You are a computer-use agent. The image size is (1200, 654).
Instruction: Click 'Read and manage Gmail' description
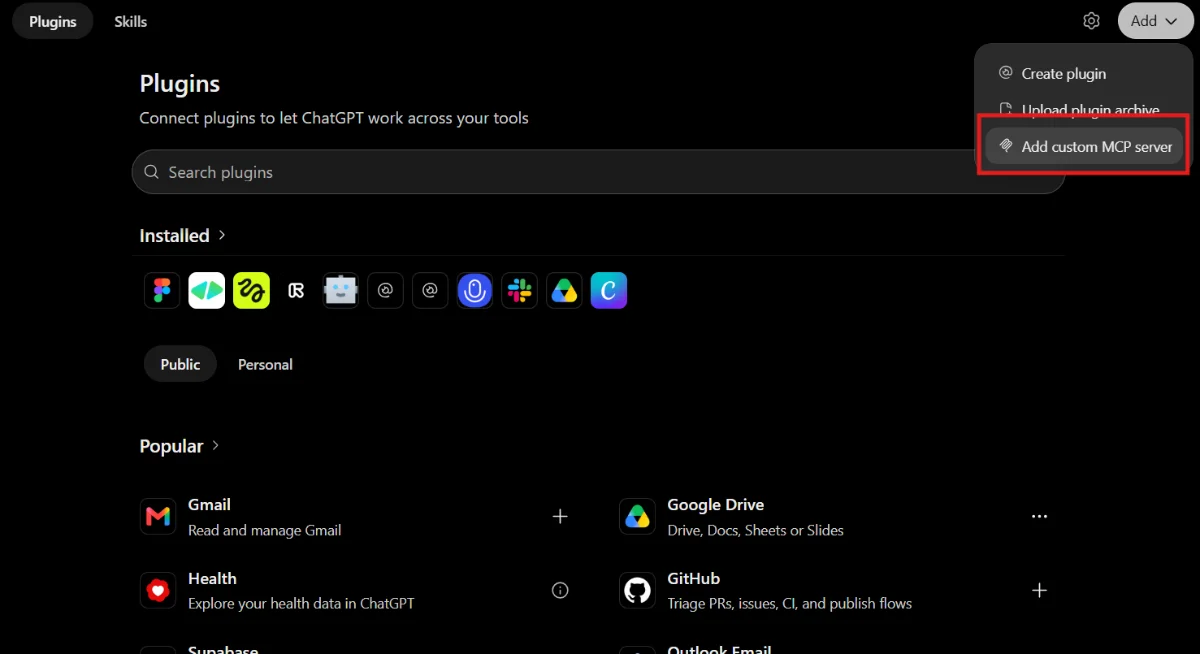pos(264,530)
